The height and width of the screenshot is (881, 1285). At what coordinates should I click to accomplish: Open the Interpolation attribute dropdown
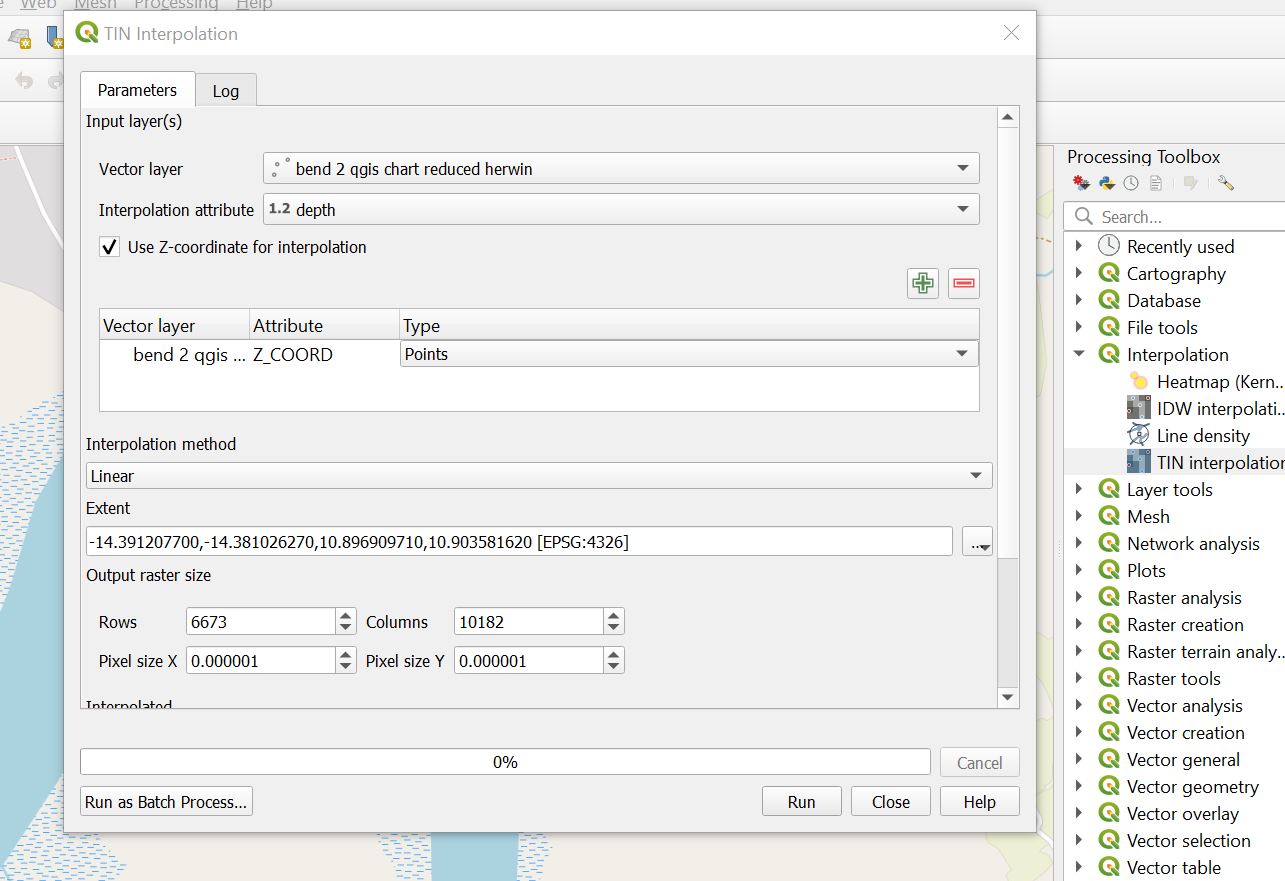pyautogui.click(x=621, y=209)
